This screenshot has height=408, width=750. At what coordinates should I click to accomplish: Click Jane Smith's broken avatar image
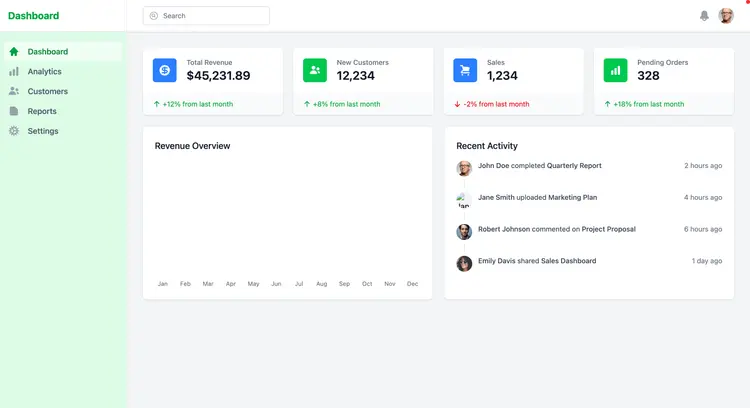click(464, 200)
